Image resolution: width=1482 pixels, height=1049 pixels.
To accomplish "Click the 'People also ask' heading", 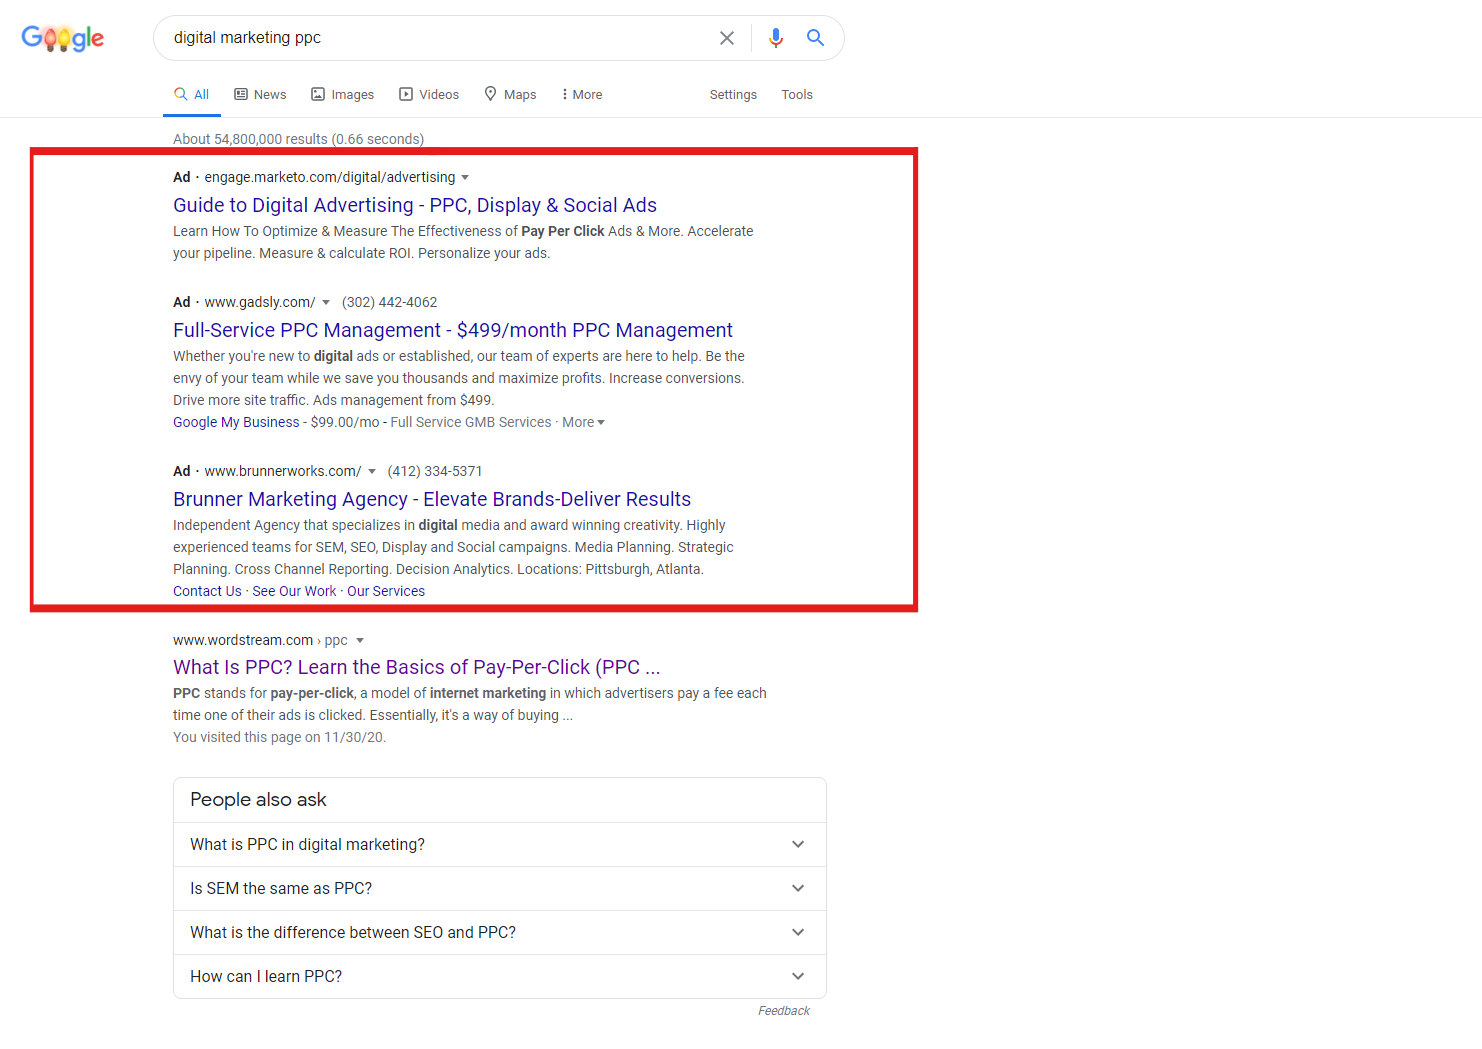I will tap(258, 799).
